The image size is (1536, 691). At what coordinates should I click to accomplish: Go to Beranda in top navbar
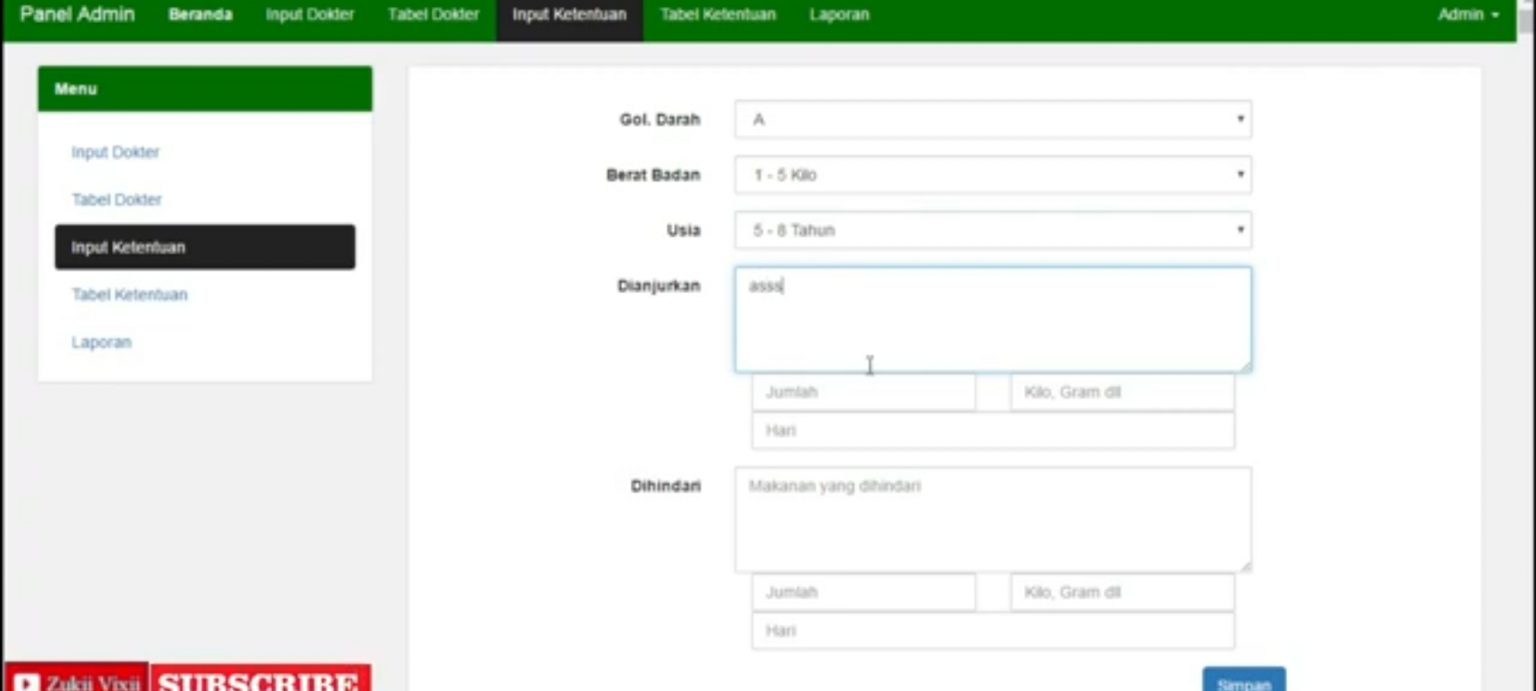point(200,15)
